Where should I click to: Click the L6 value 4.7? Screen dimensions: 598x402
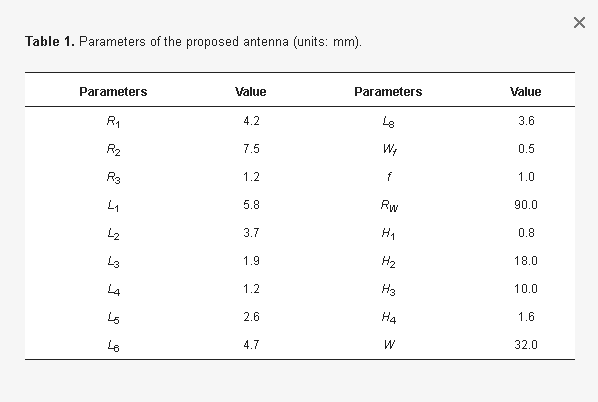(251, 345)
